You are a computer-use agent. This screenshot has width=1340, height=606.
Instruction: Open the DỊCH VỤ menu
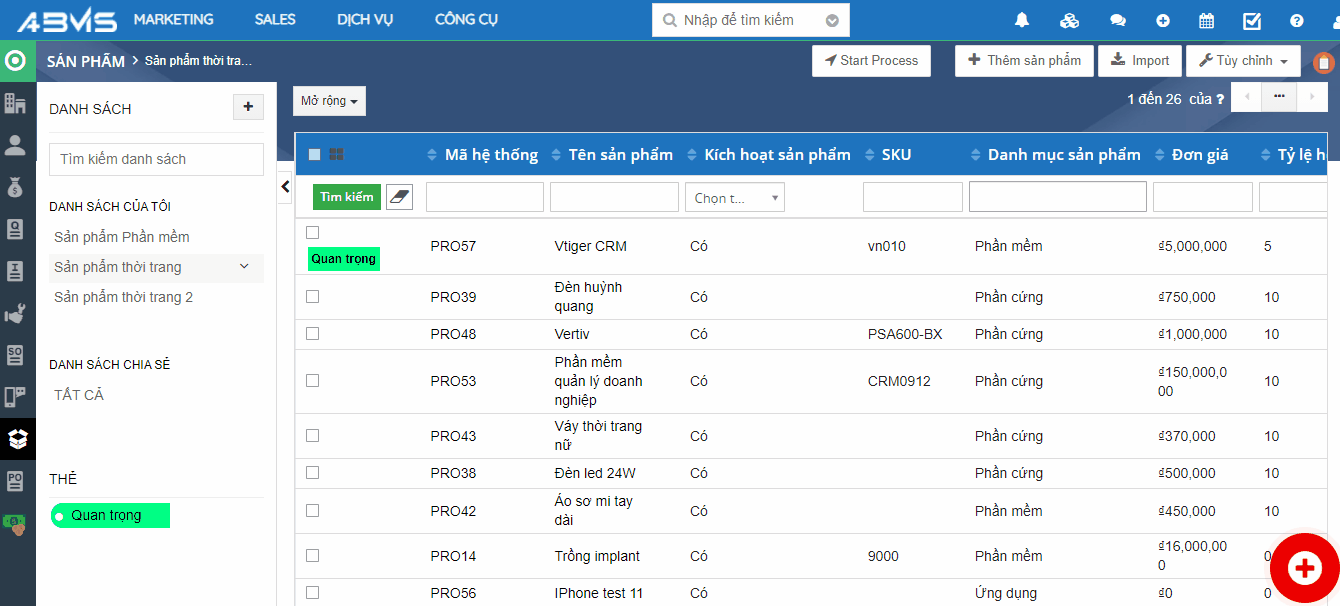tap(365, 20)
